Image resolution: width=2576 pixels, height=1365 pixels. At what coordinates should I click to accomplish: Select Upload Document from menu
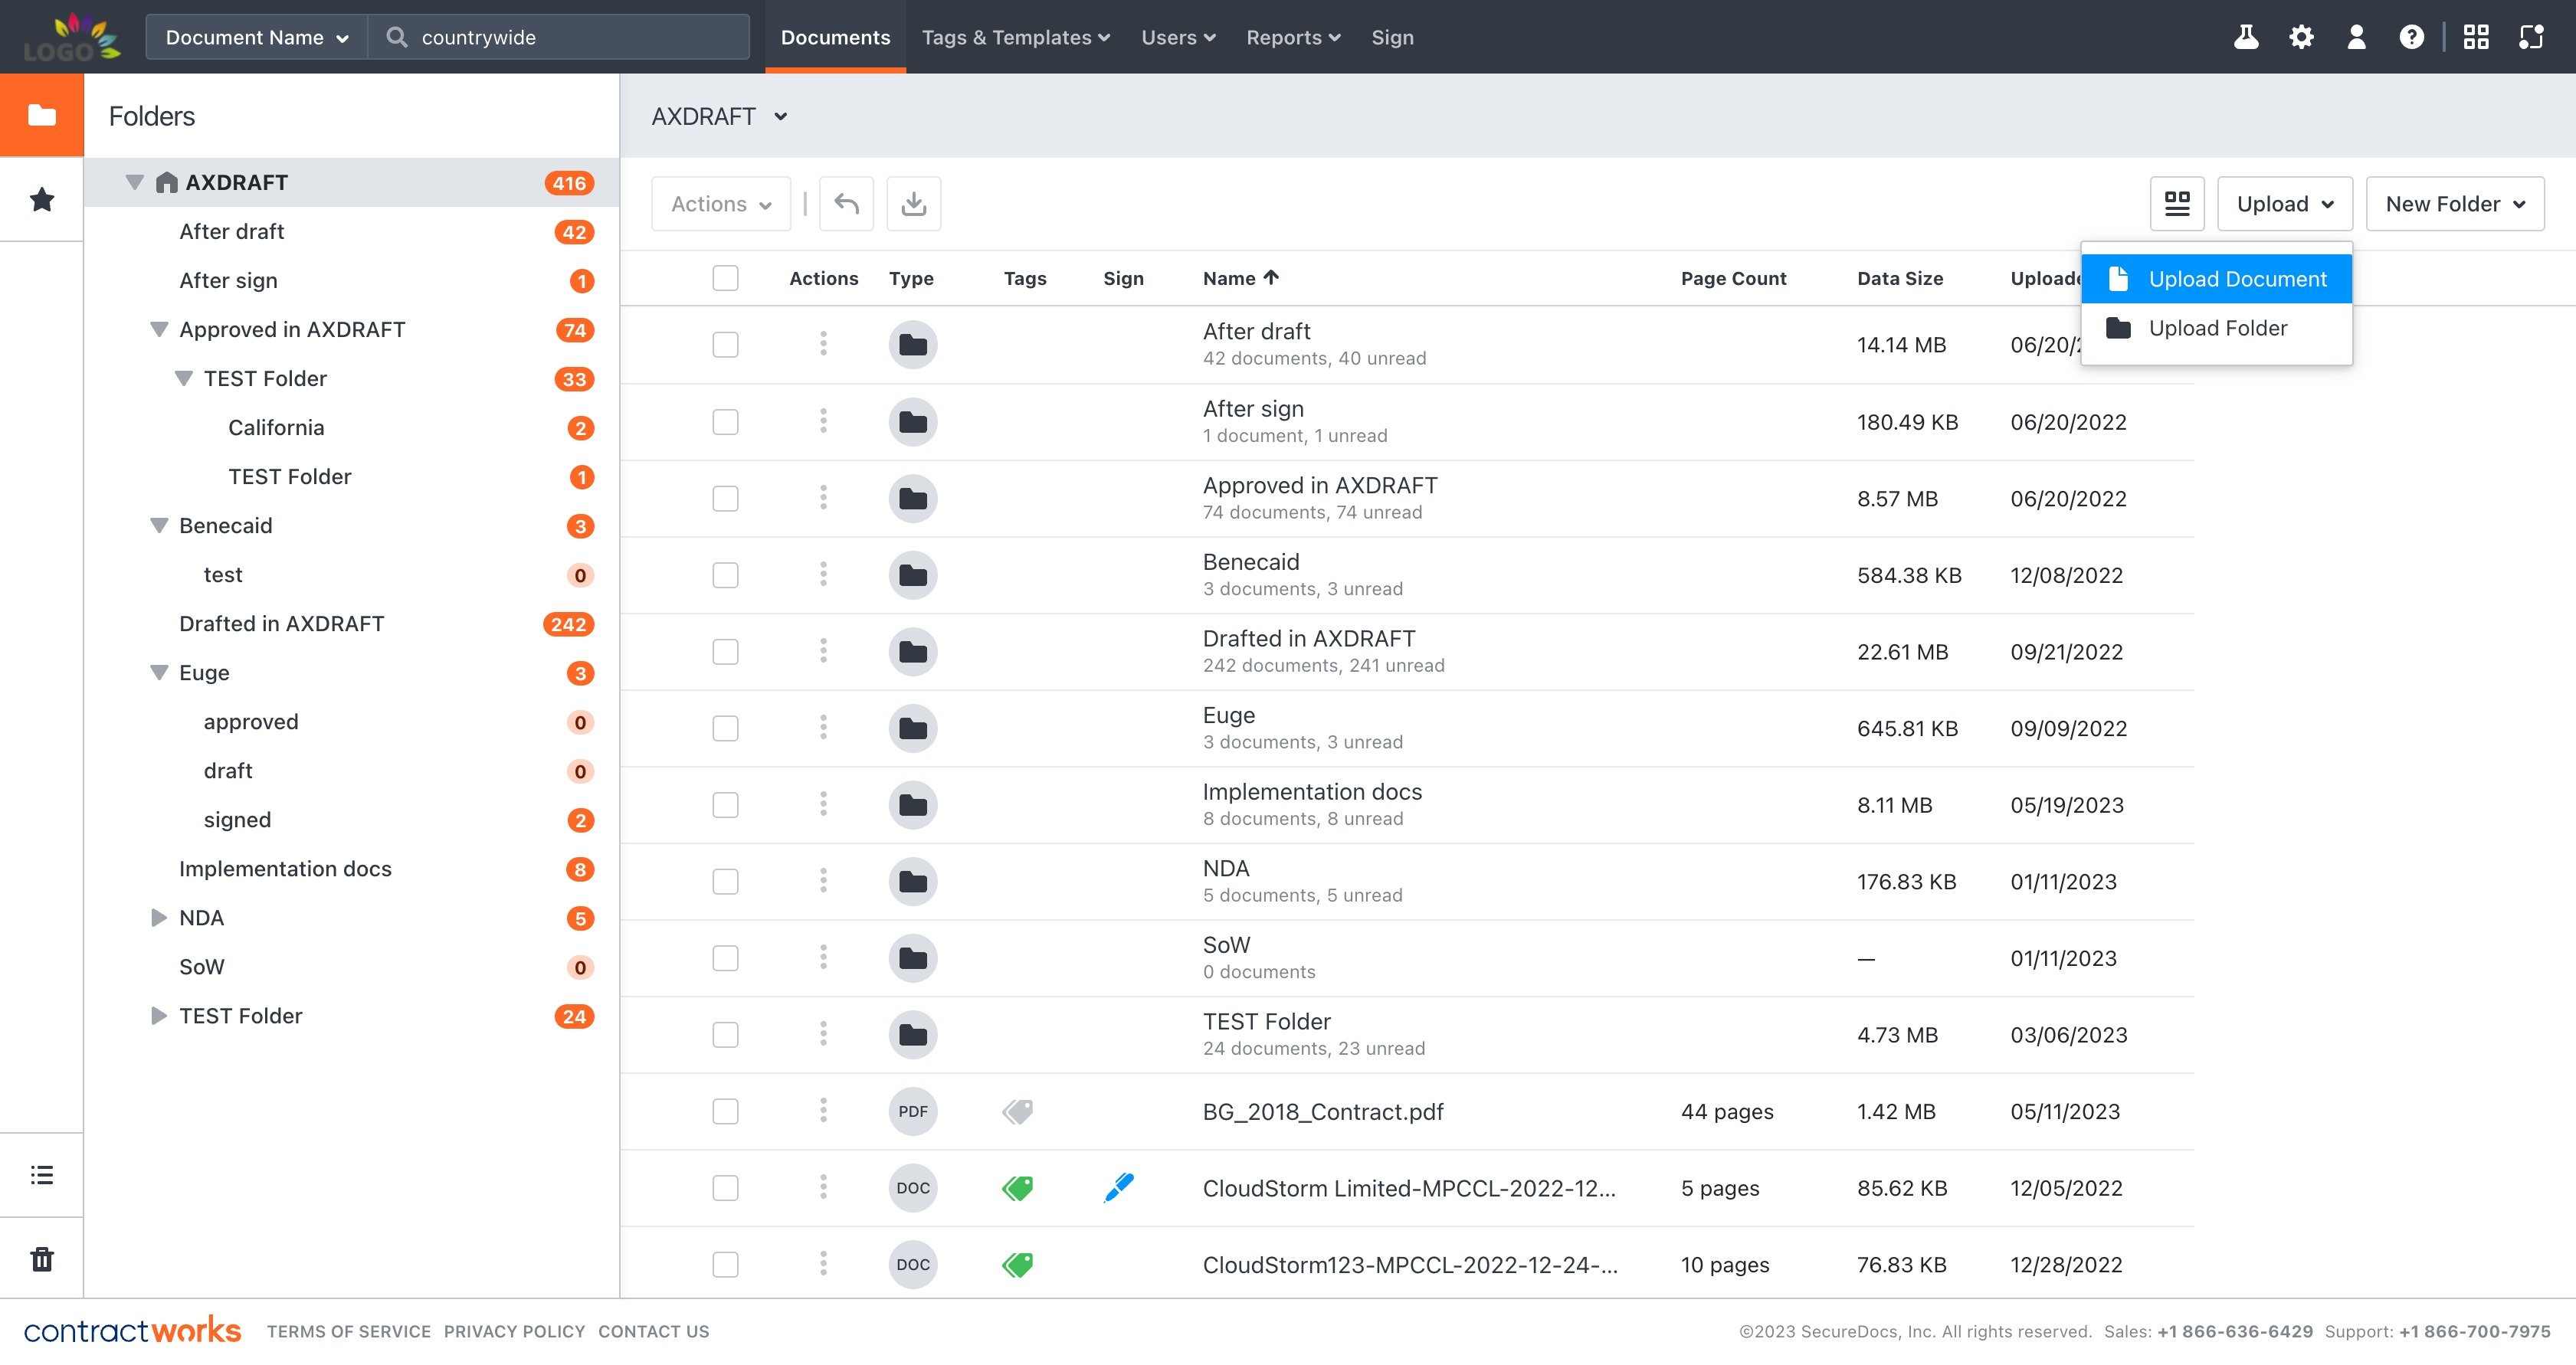(x=2216, y=279)
